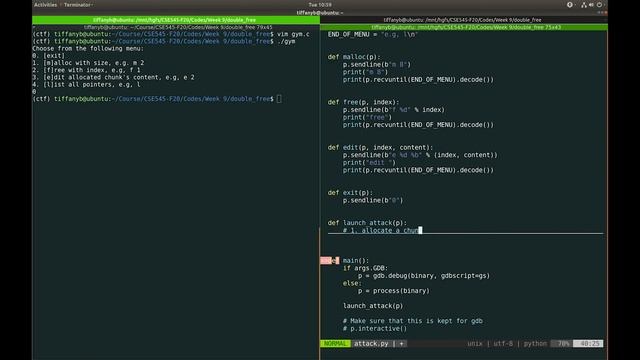
Task: Click the print("edit ") line
Action: coord(369,163)
